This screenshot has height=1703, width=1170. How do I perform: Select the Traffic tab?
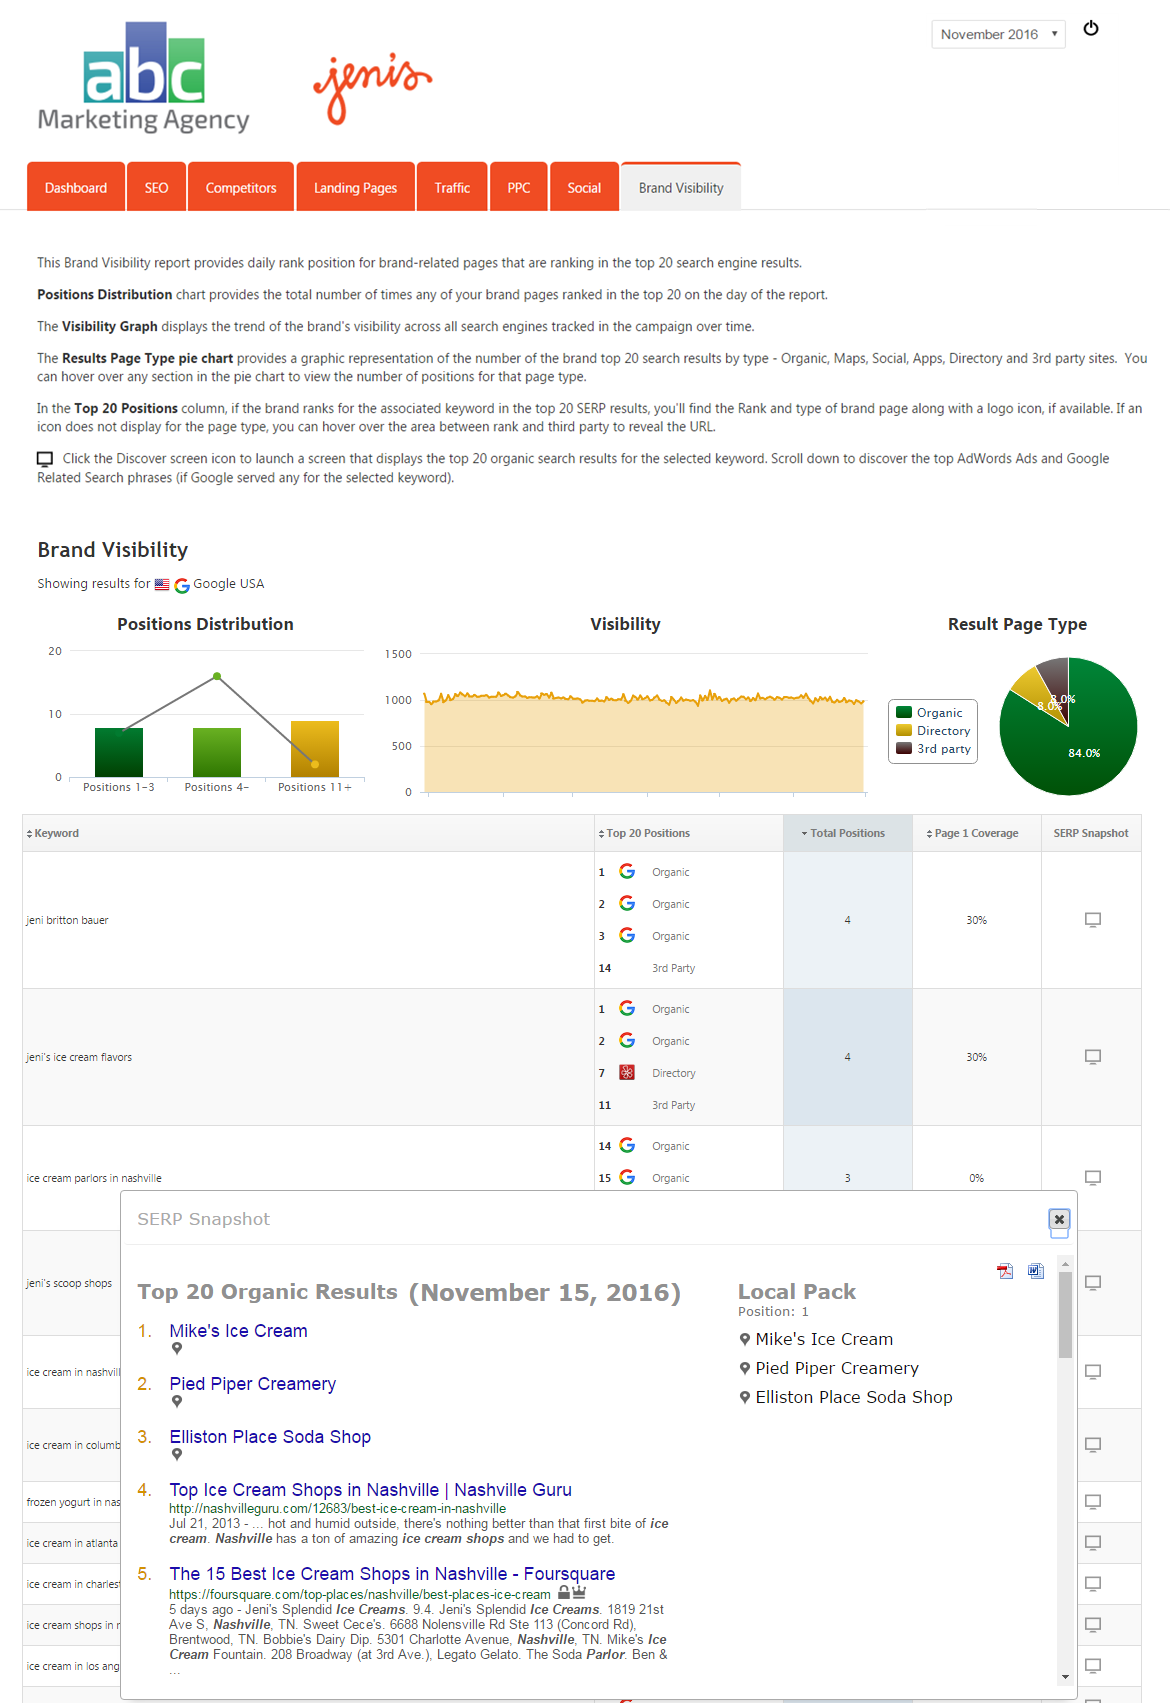[x=452, y=187]
